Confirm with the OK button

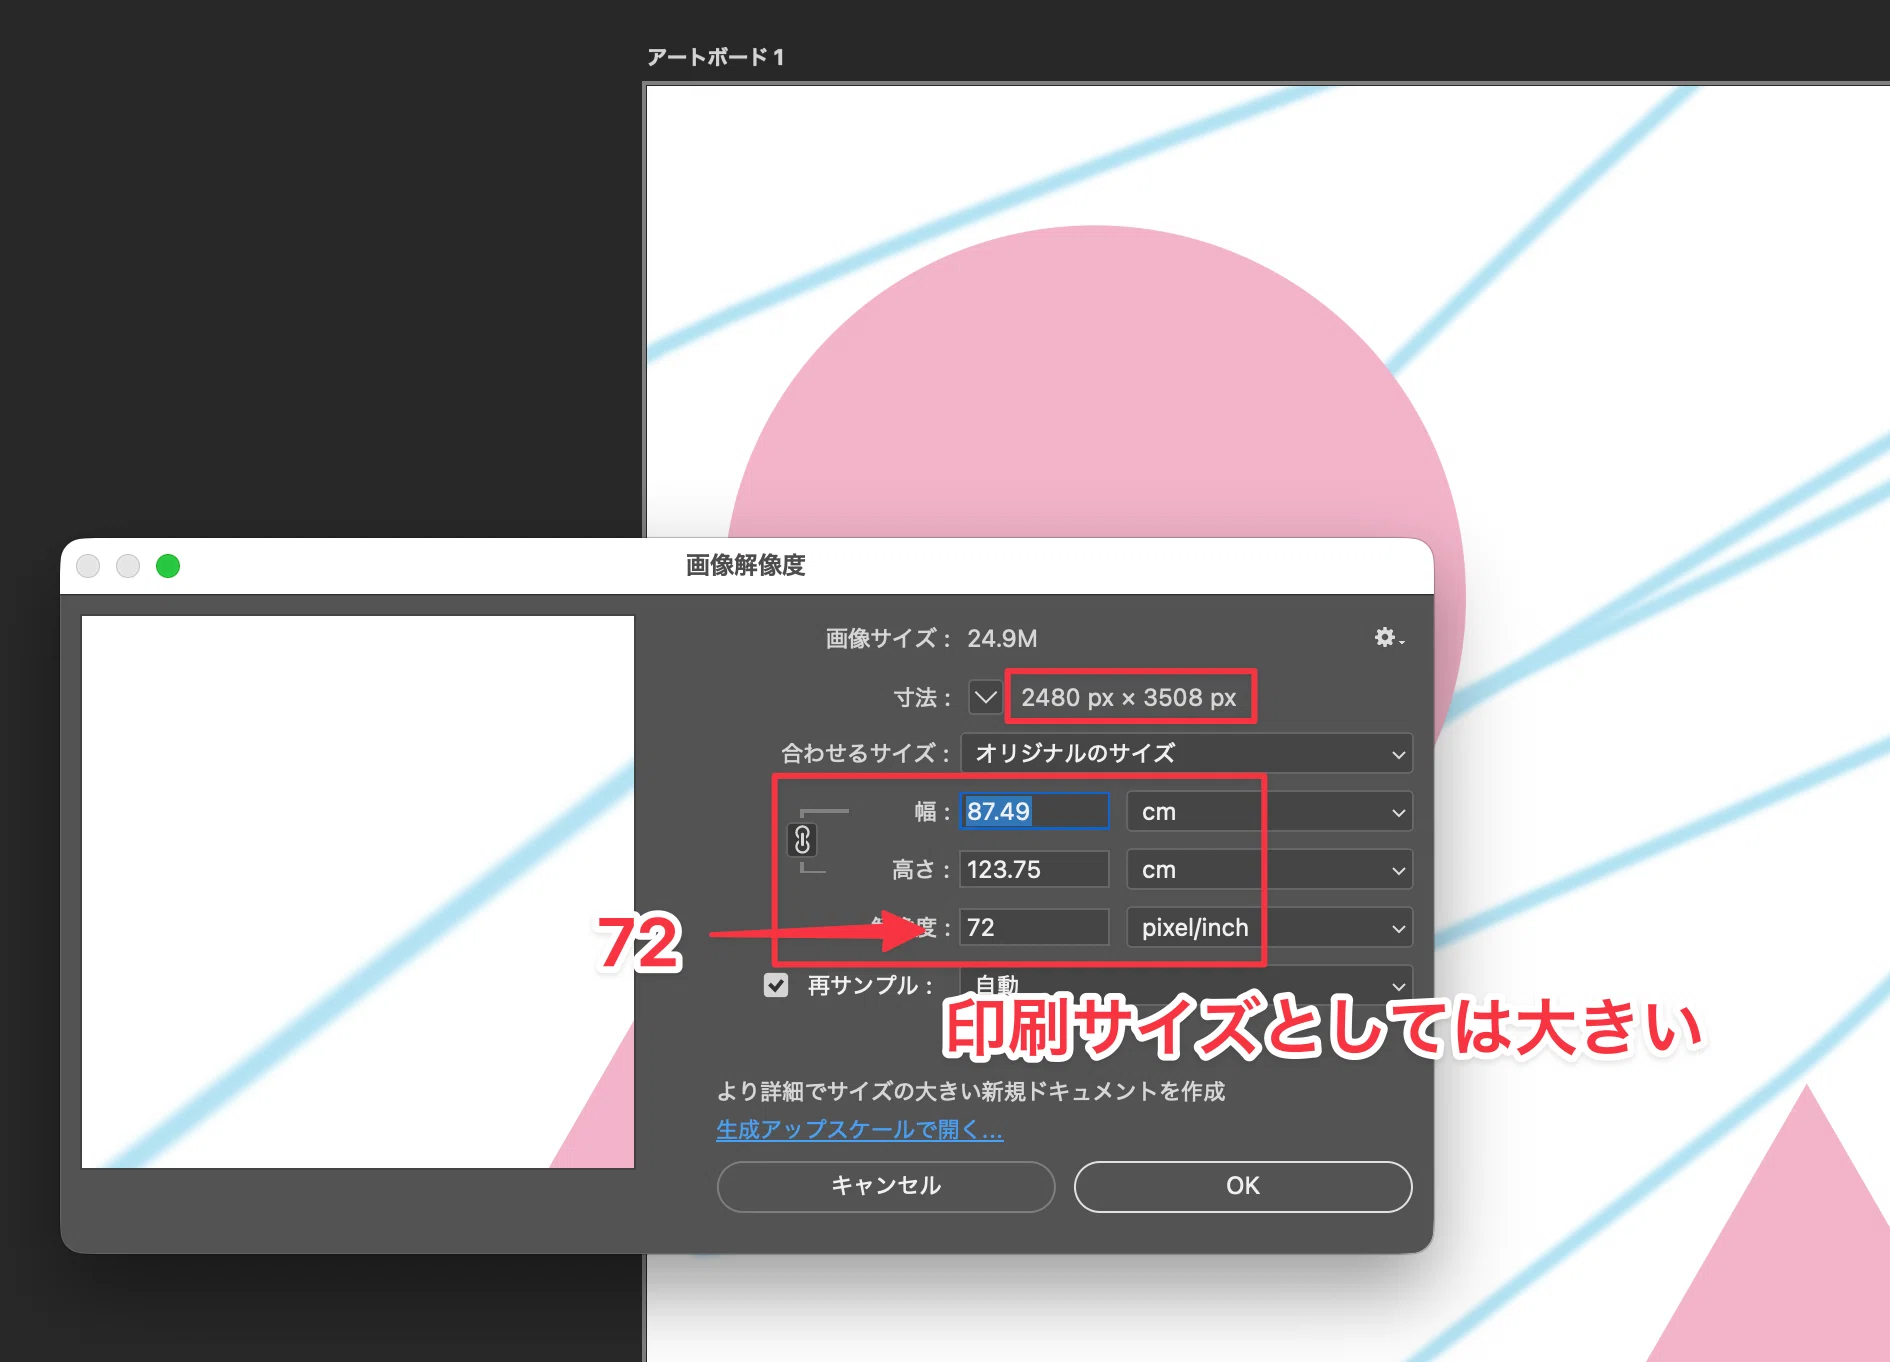[1243, 1186]
